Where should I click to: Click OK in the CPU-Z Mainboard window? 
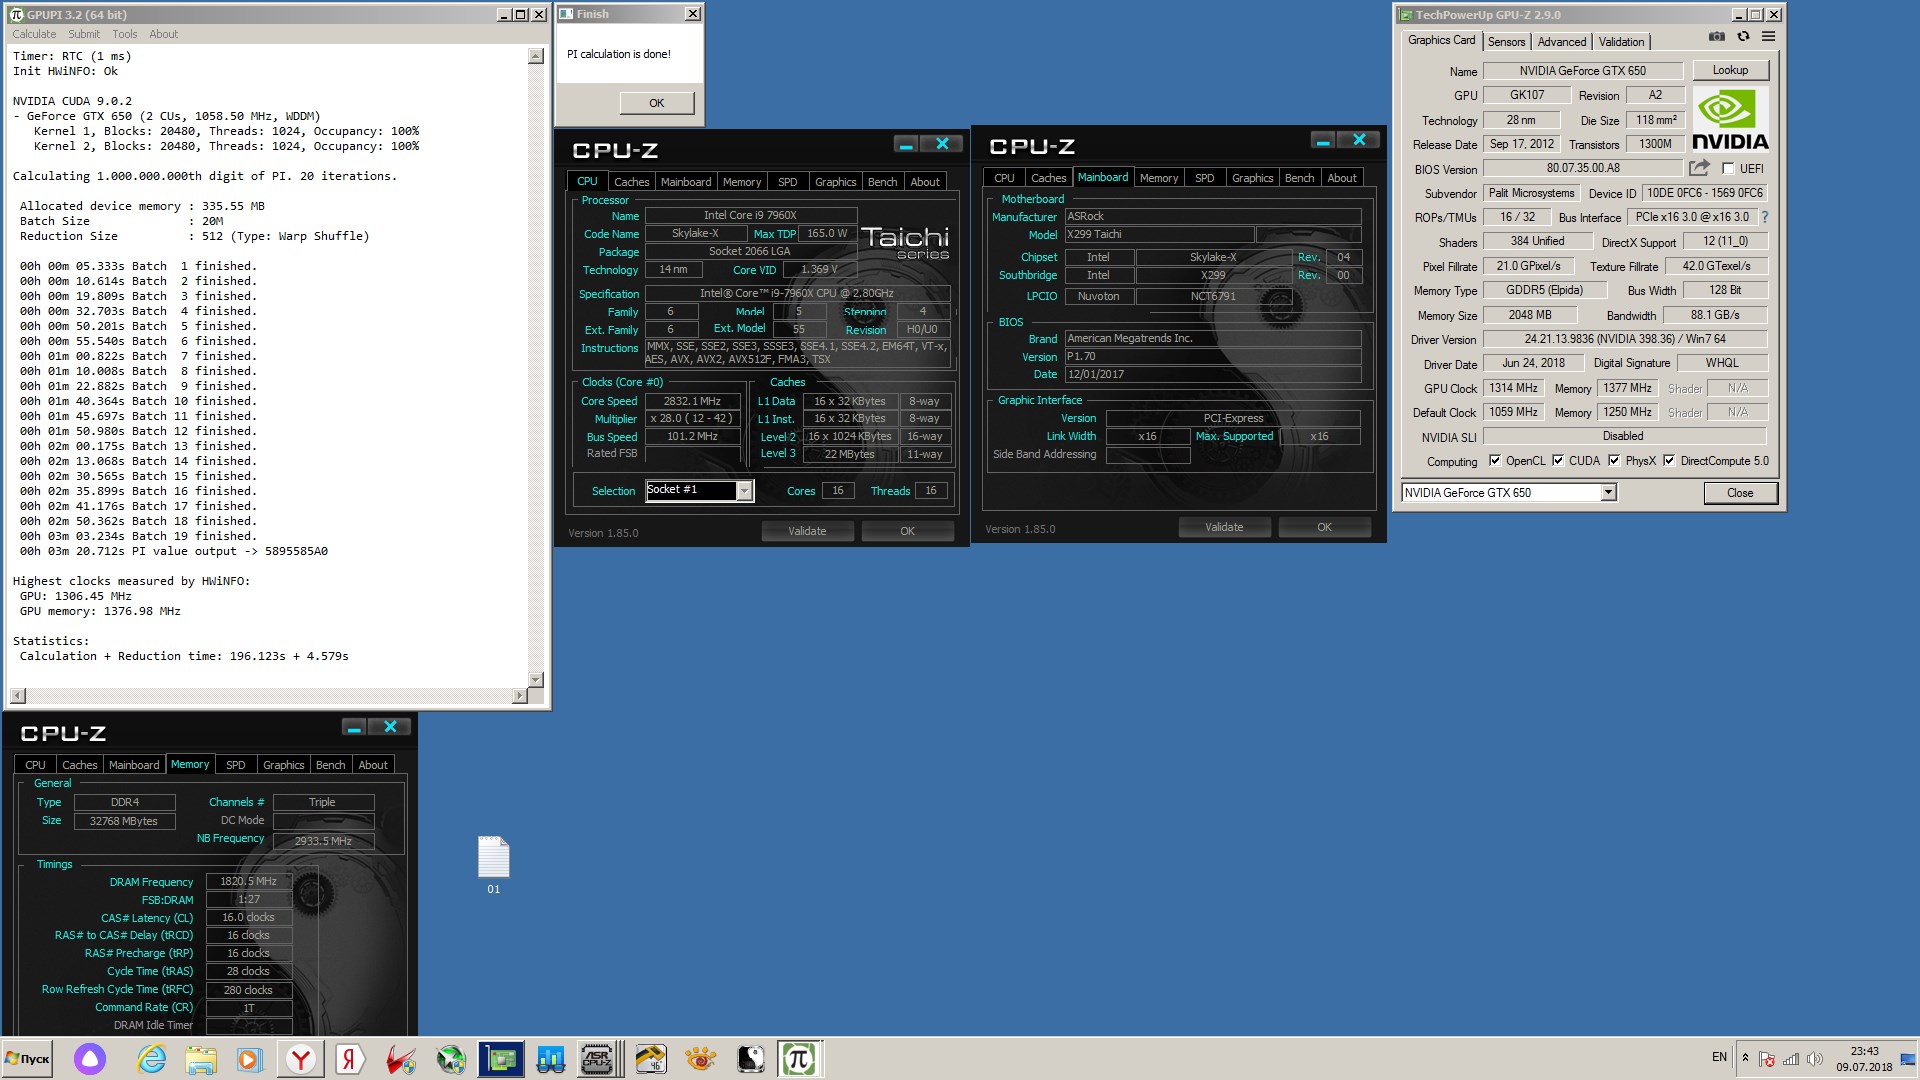click(x=1324, y=527)
